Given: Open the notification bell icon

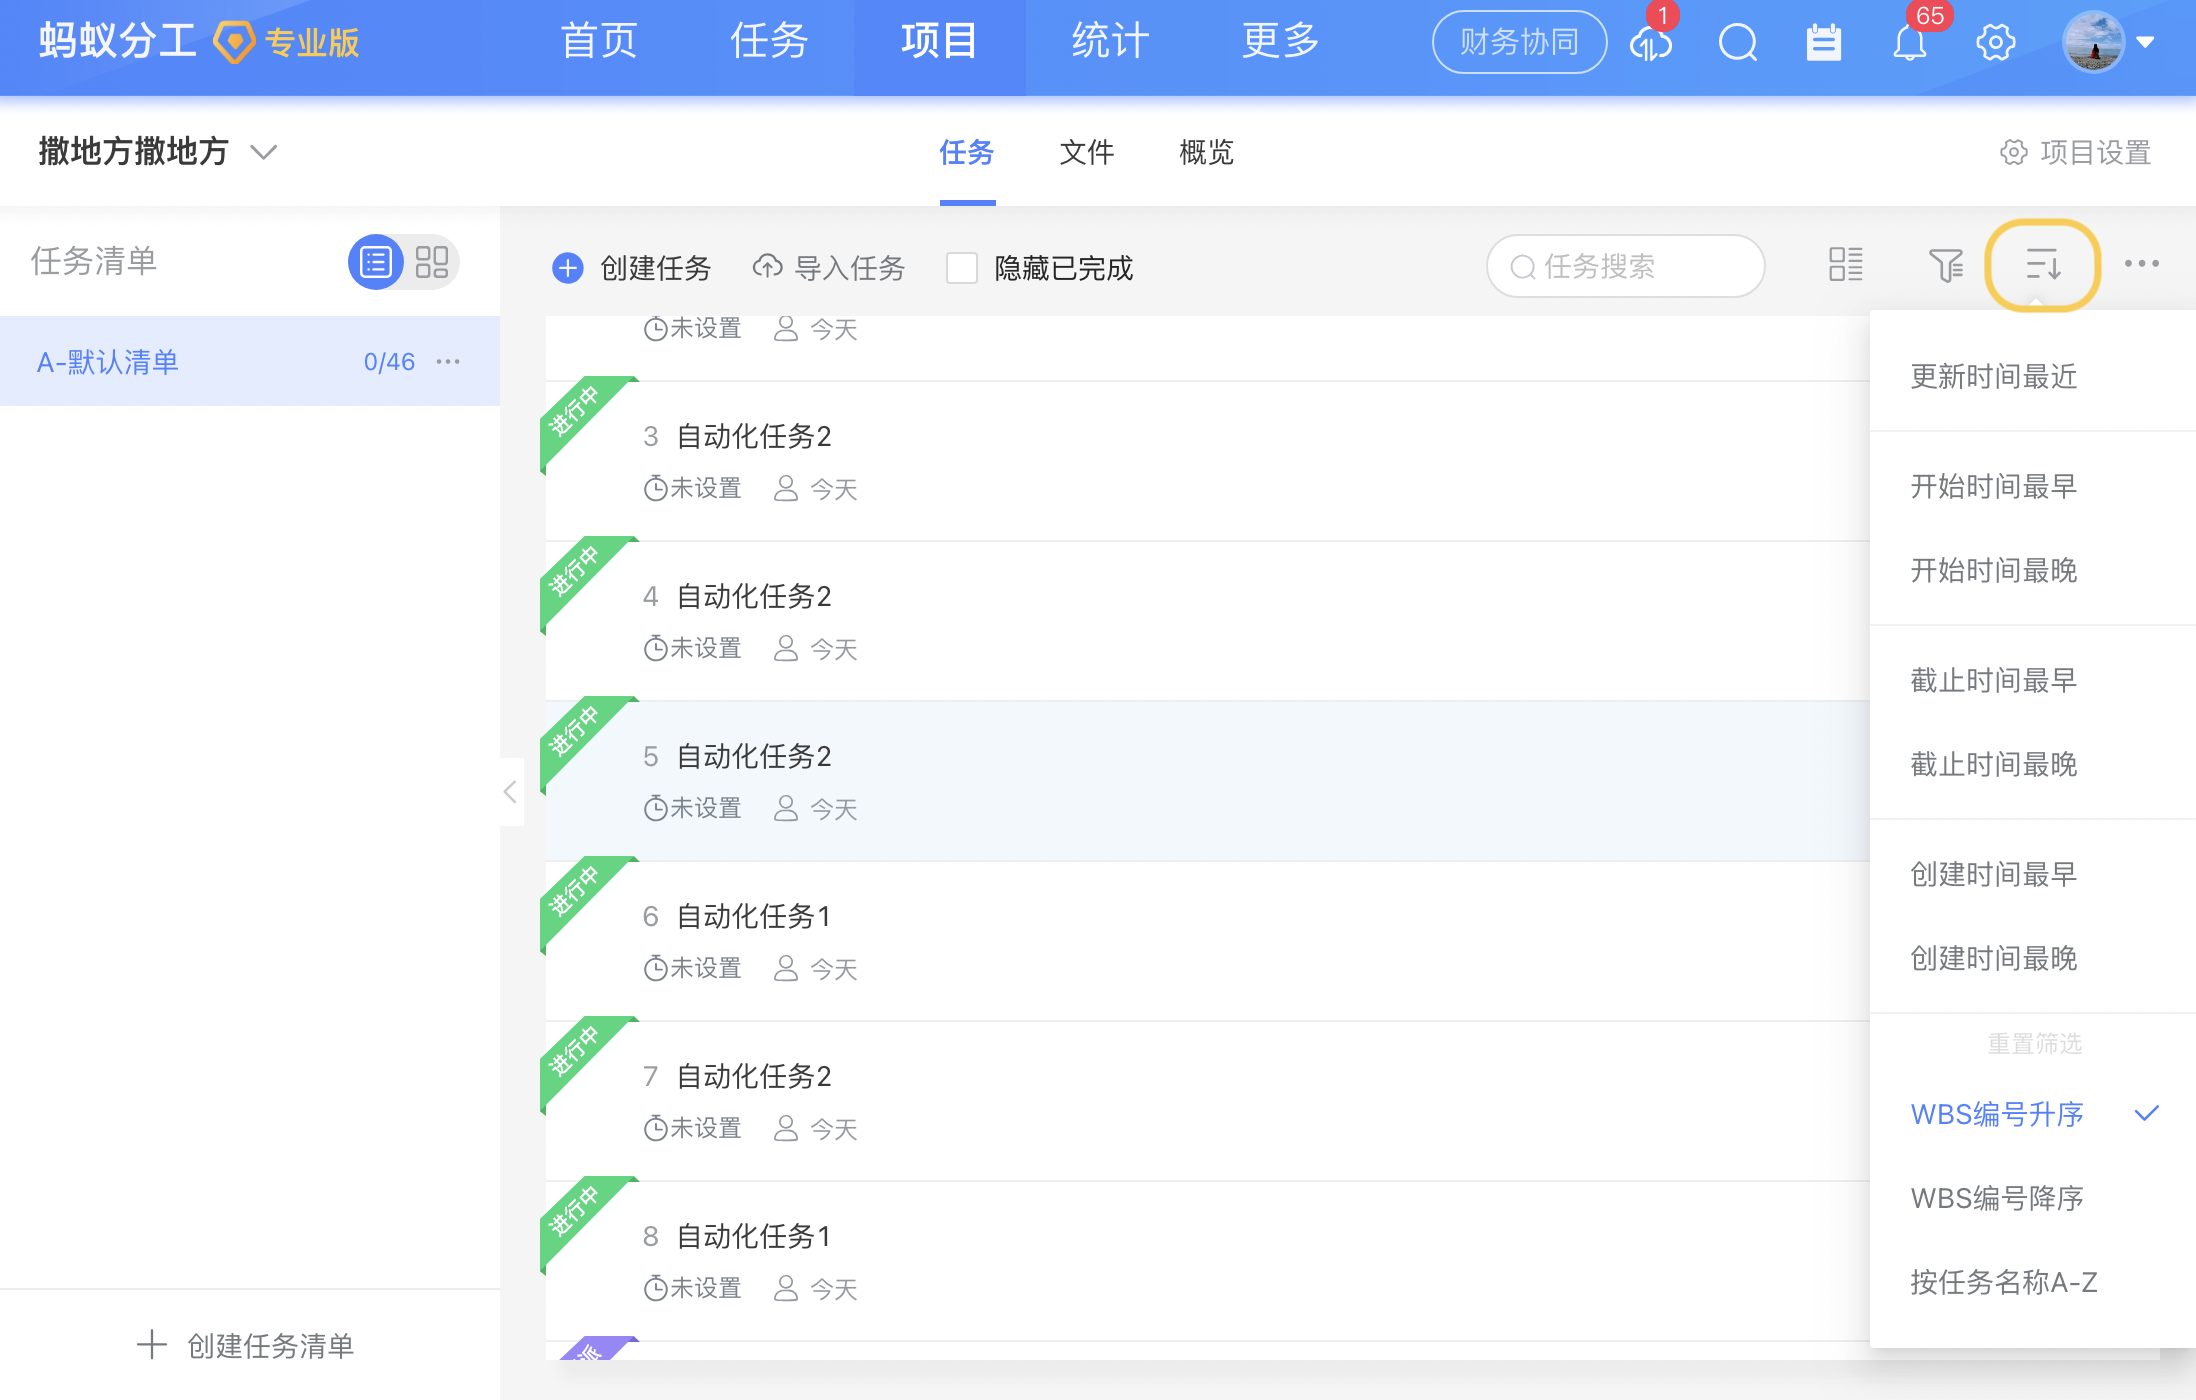Looking at the screenshot, I should [1909, 43].
